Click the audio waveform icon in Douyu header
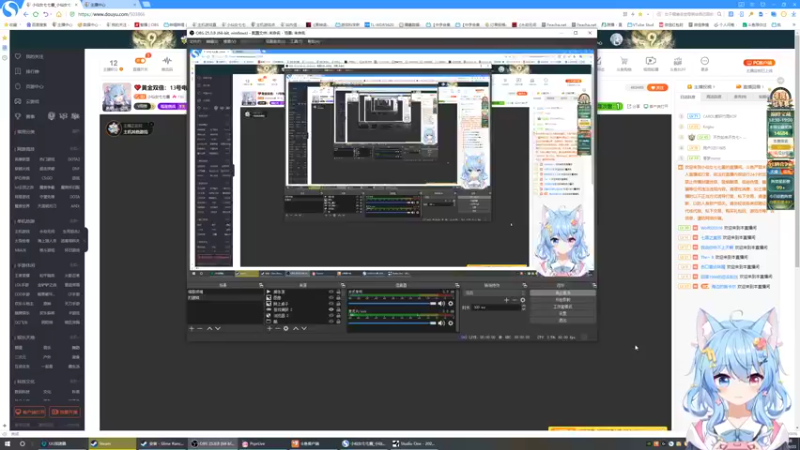The height and width of the screenshot is (450, 800). pos(167,61)
